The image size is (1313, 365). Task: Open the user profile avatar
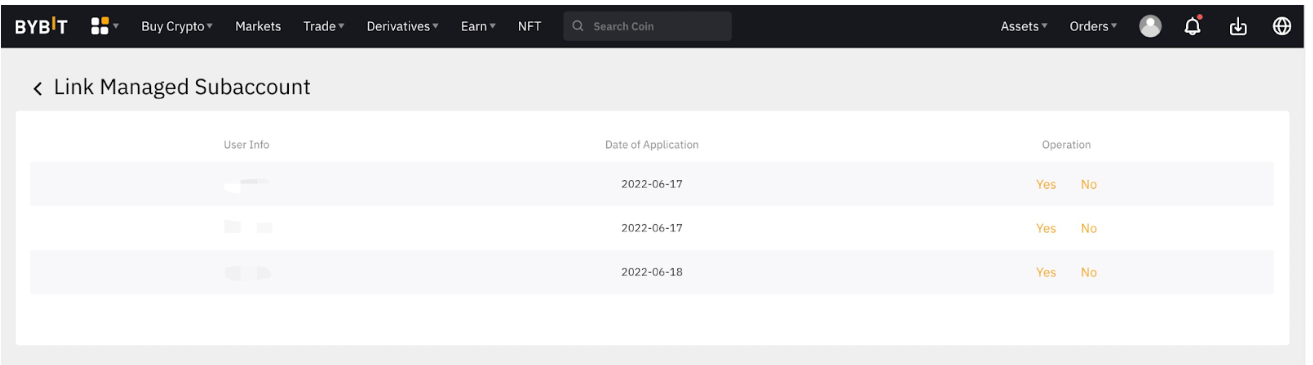[1151, 27]
